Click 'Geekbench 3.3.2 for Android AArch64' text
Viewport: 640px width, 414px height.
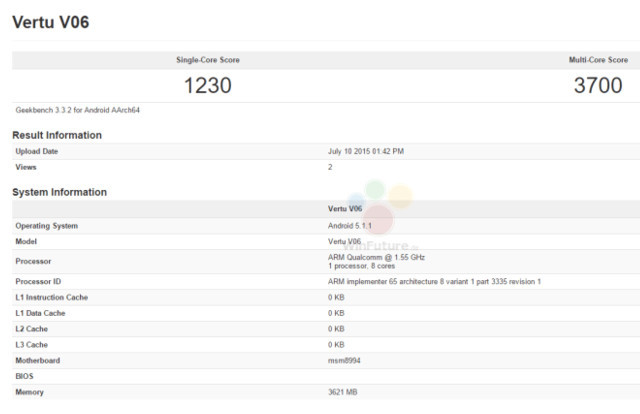pyautogui.click(x=78, y=110)
